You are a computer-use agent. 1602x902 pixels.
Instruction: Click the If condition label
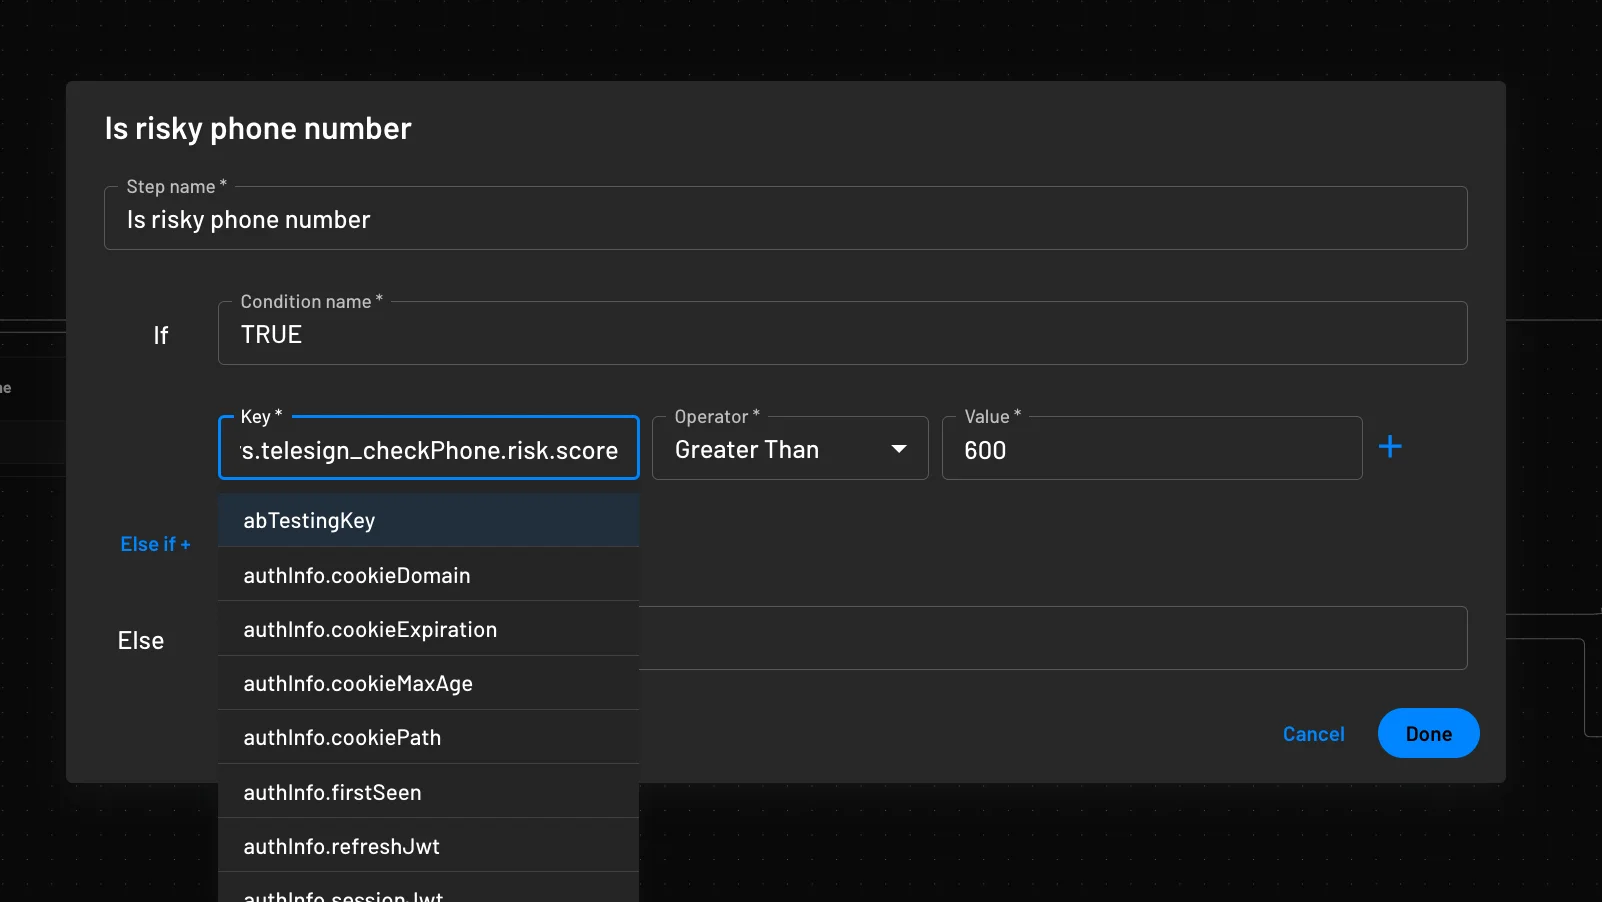161,335
